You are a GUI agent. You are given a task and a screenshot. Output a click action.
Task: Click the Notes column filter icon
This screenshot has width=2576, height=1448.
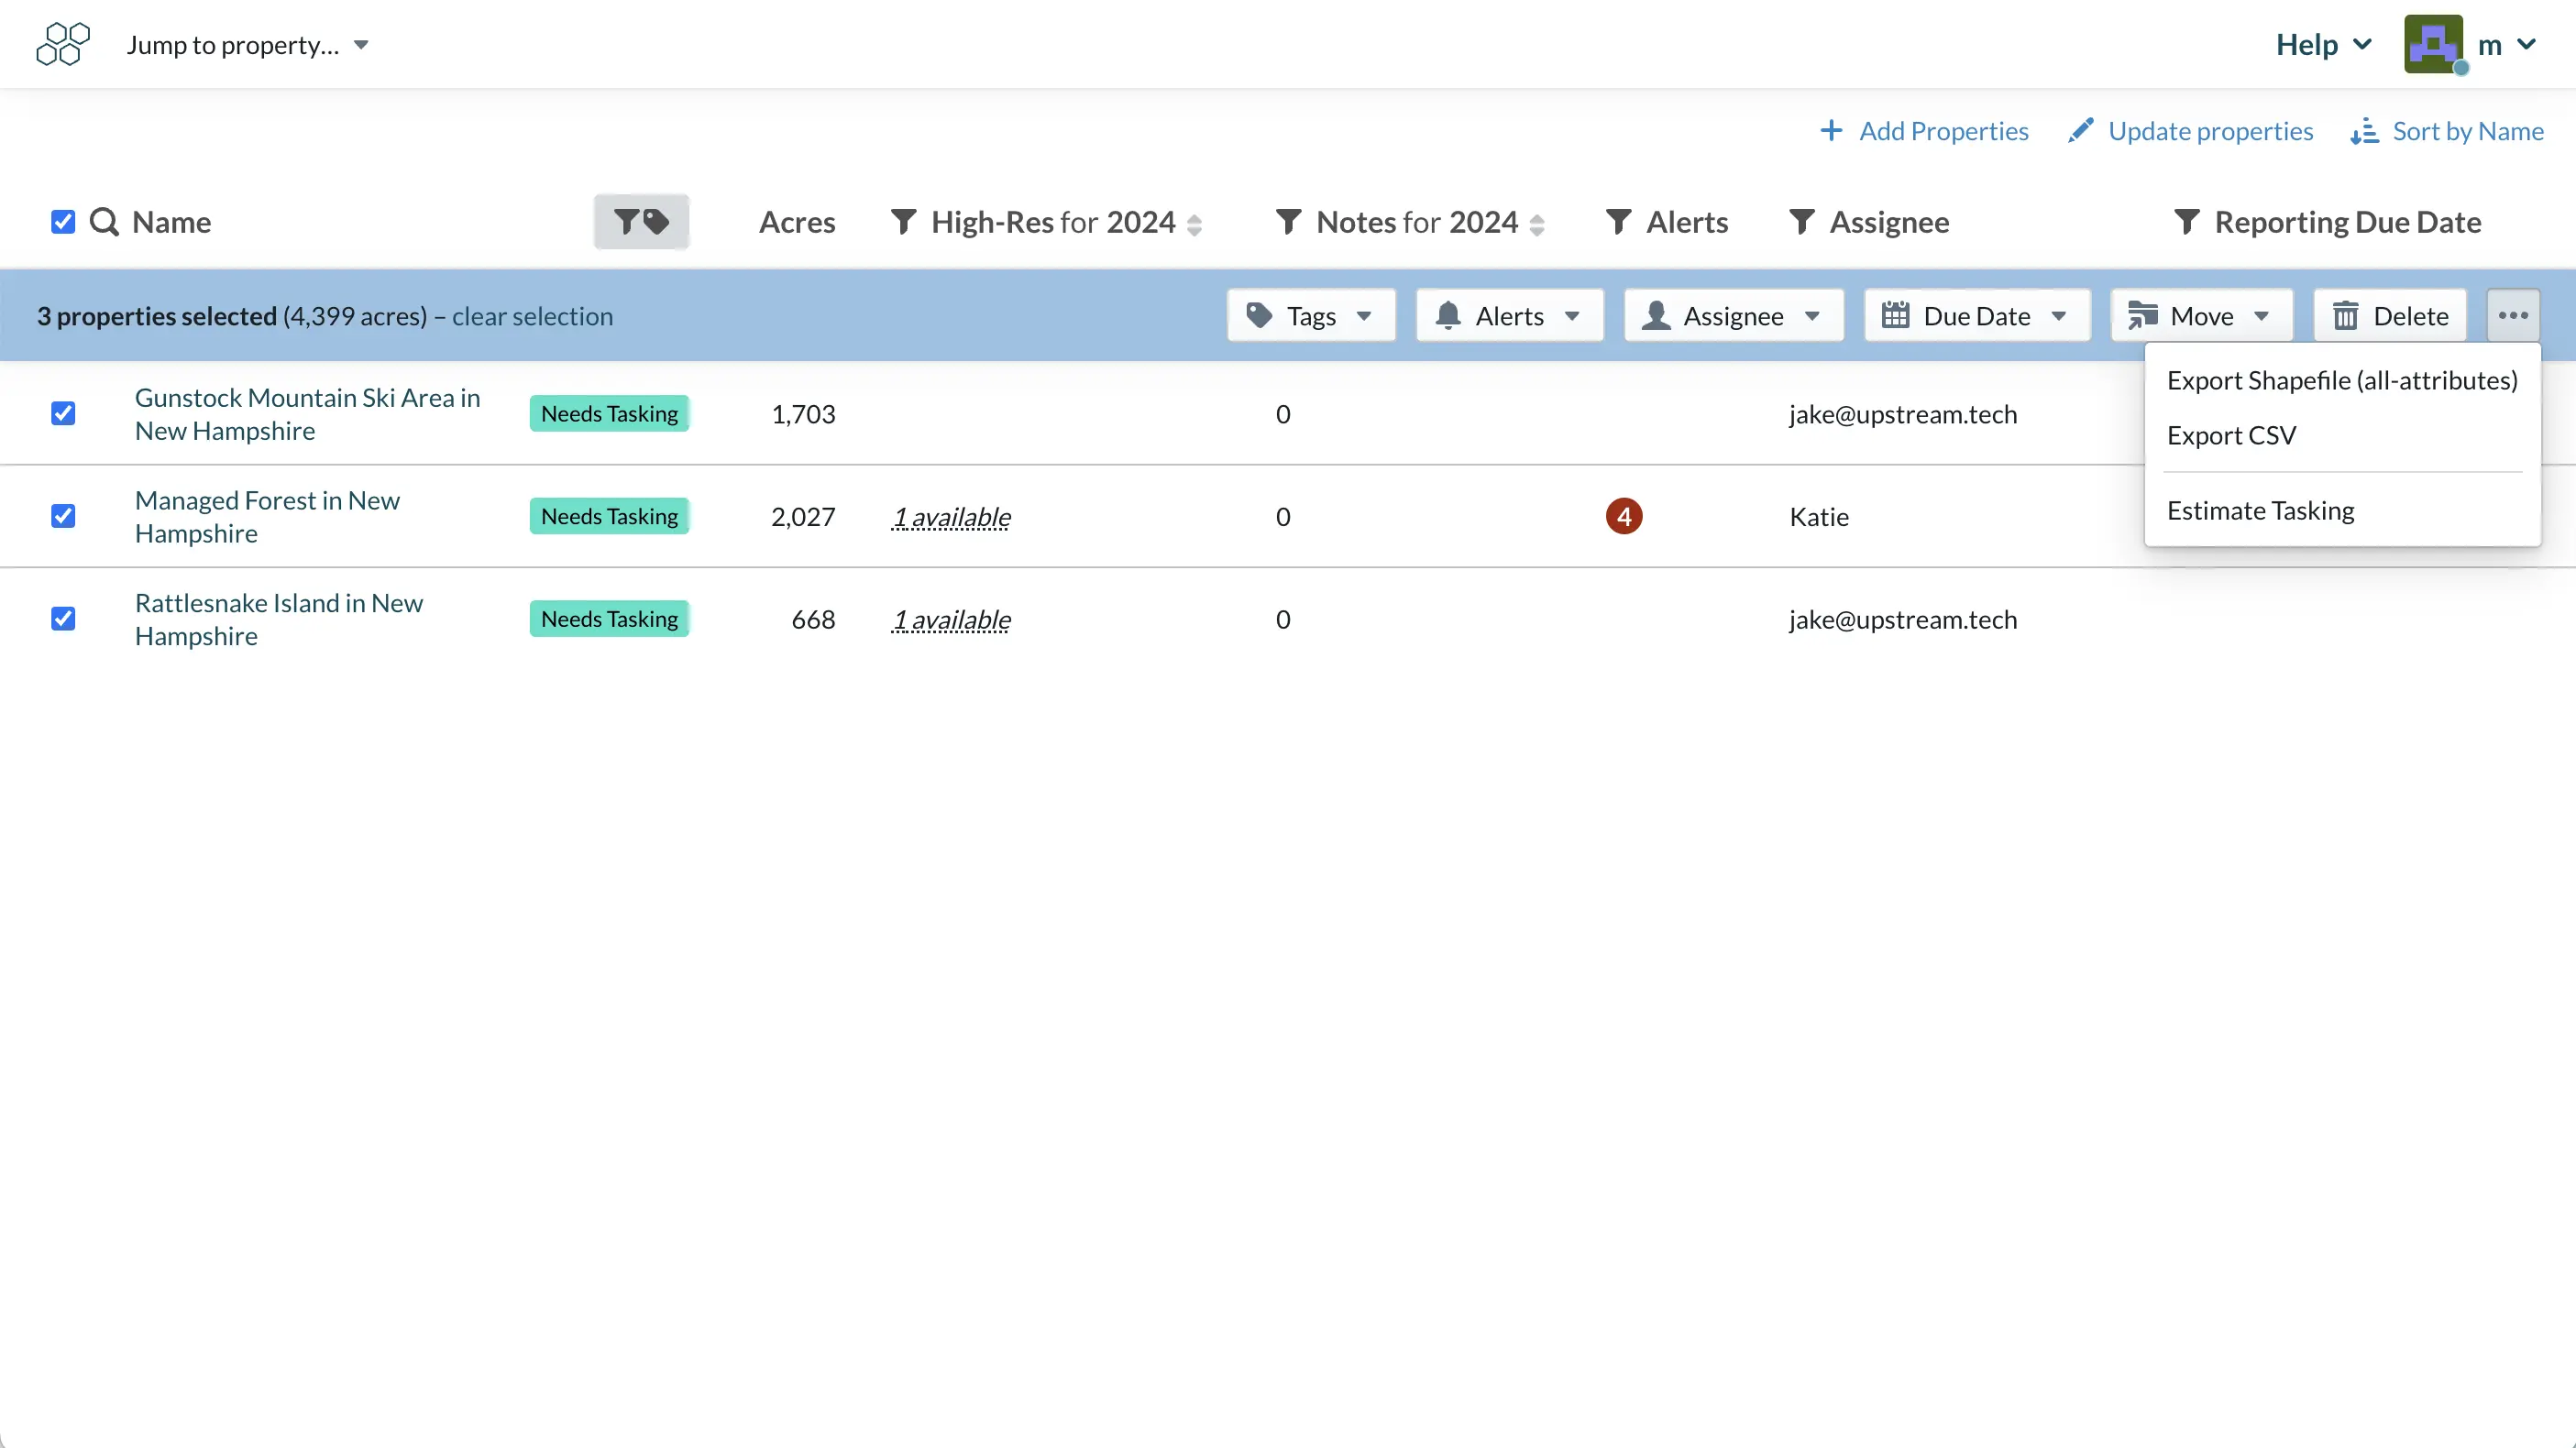[1289, 222]
